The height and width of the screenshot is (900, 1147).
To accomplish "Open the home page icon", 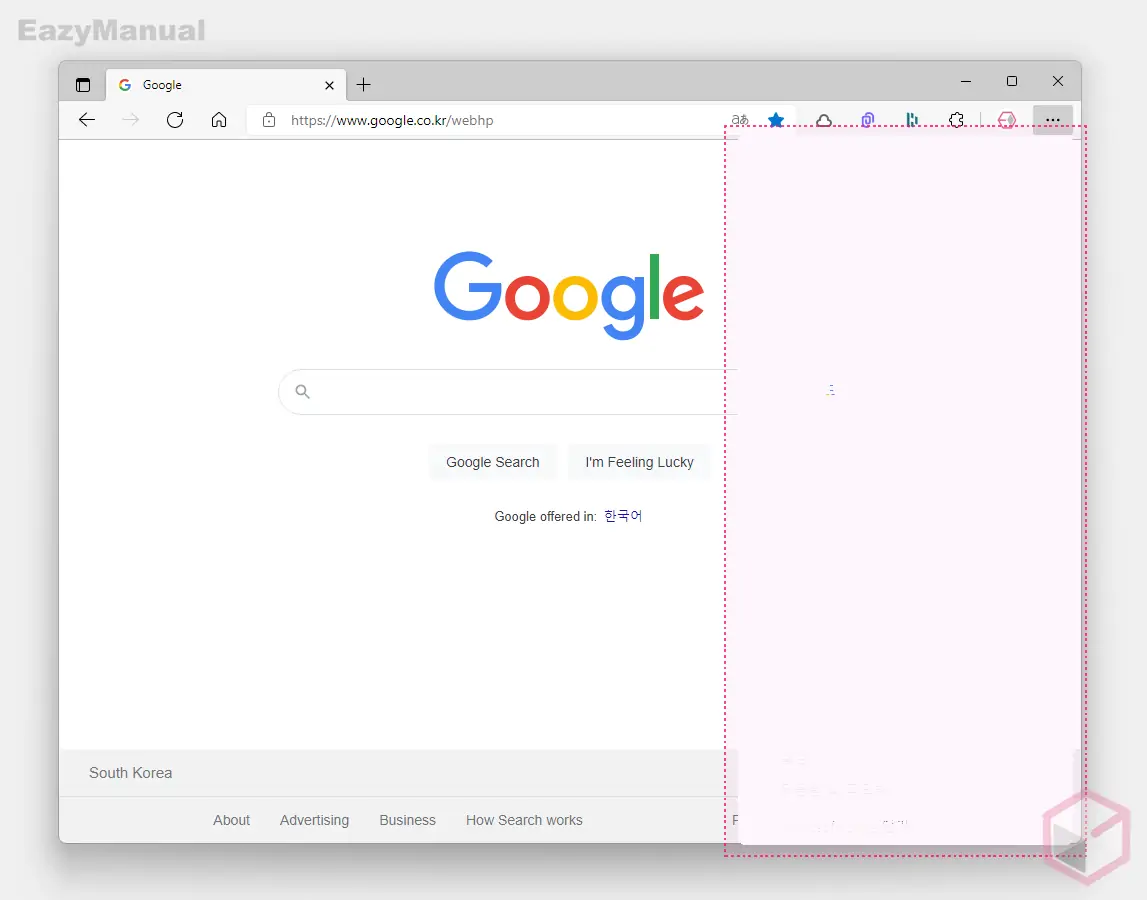I will [219, 120].
